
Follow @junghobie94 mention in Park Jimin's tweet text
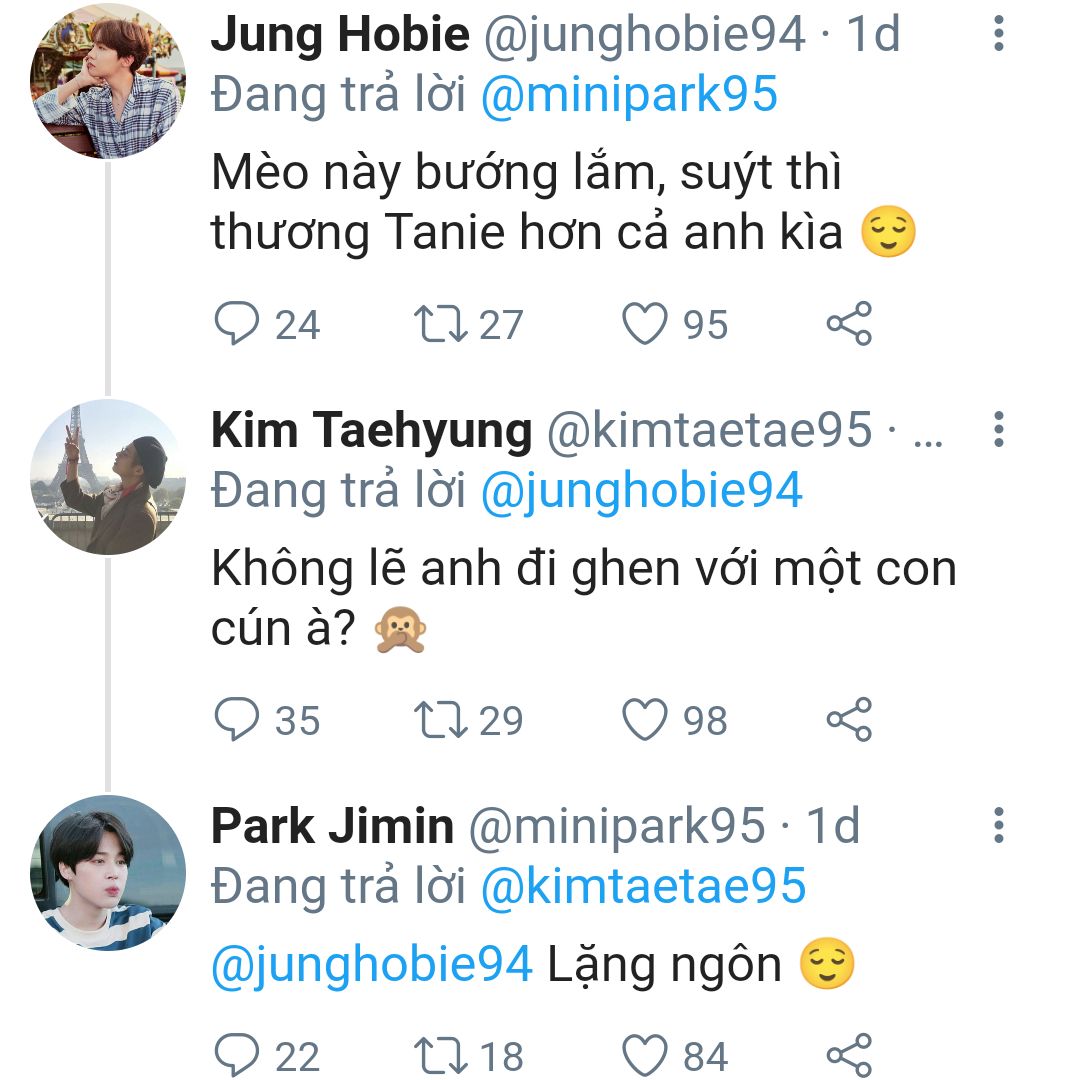[371, 965]
